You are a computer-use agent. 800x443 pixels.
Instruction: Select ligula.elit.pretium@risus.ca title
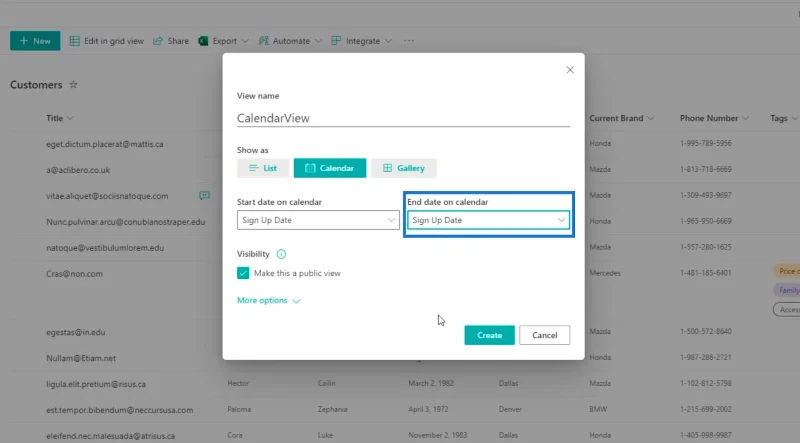point(96,384)
